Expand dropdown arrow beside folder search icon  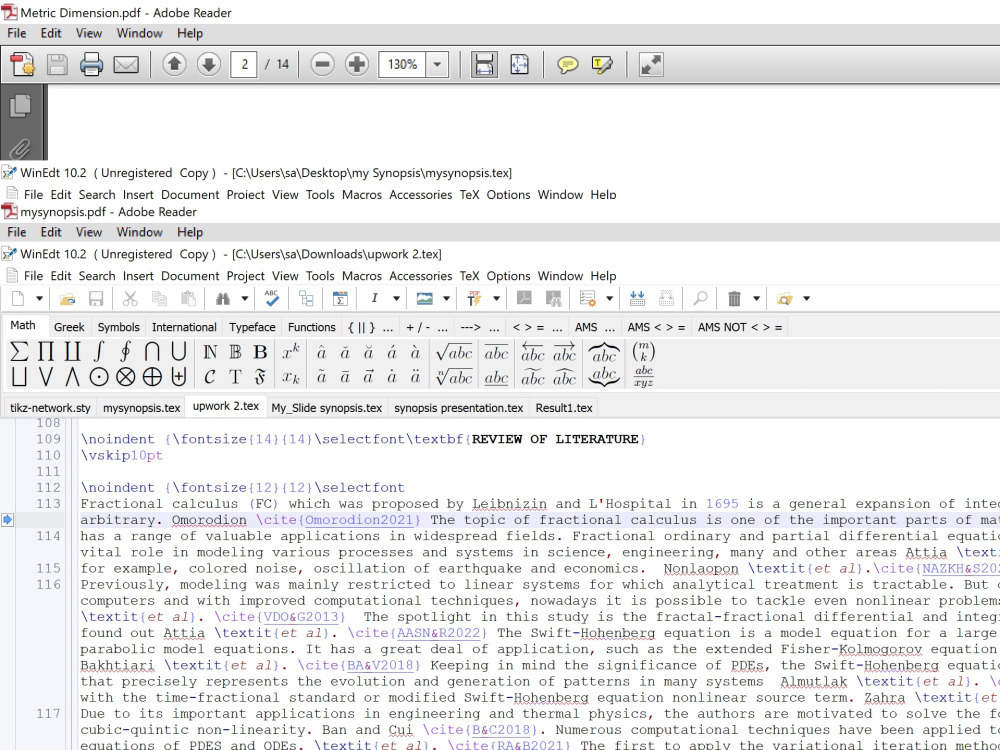tap(806, 298)
